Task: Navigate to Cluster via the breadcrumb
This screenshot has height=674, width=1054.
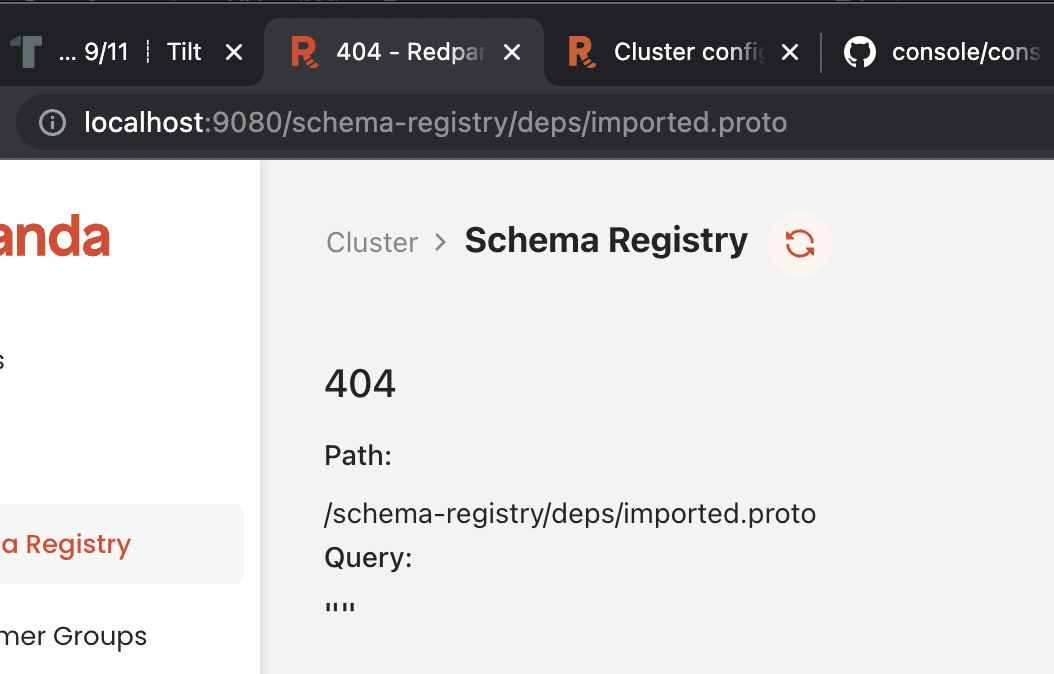Action: [371, 243]
